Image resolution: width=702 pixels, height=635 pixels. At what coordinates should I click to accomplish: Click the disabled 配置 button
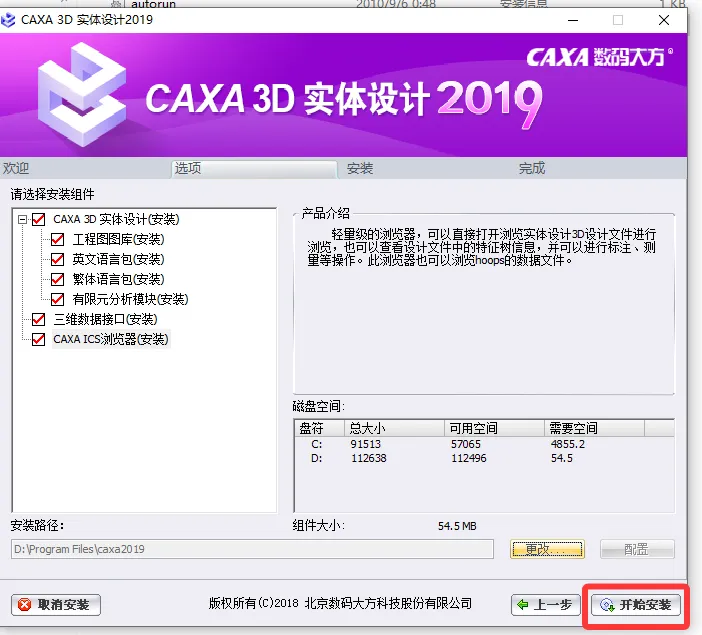637,549
